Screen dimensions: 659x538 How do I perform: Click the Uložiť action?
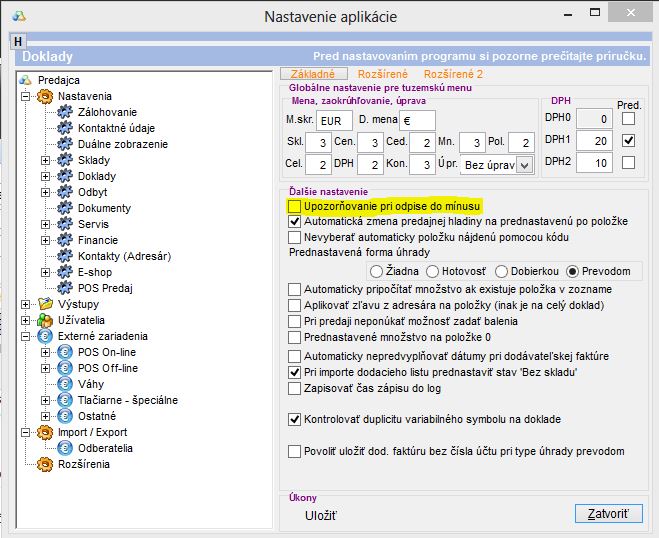[321, 515]
